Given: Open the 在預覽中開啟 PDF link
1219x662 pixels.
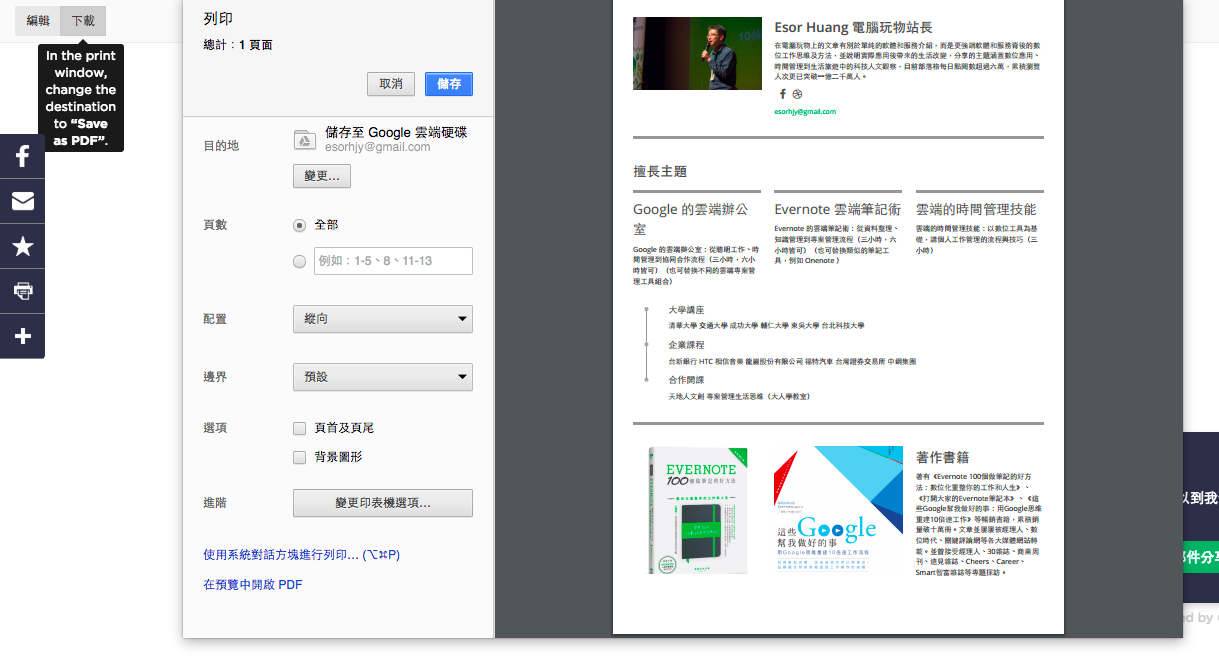Looking at the screenshot, I should [x=253, y=584].
